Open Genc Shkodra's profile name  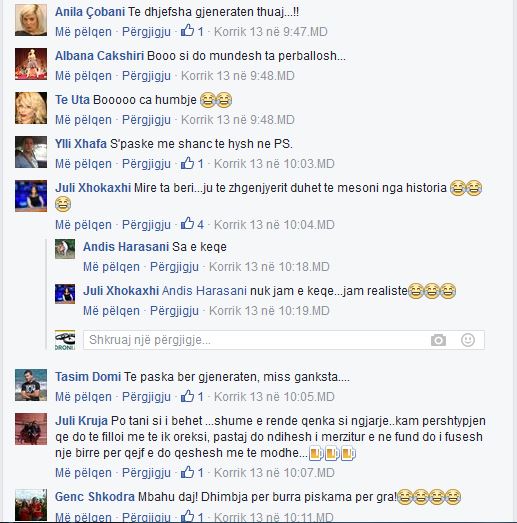coord(95,497)
